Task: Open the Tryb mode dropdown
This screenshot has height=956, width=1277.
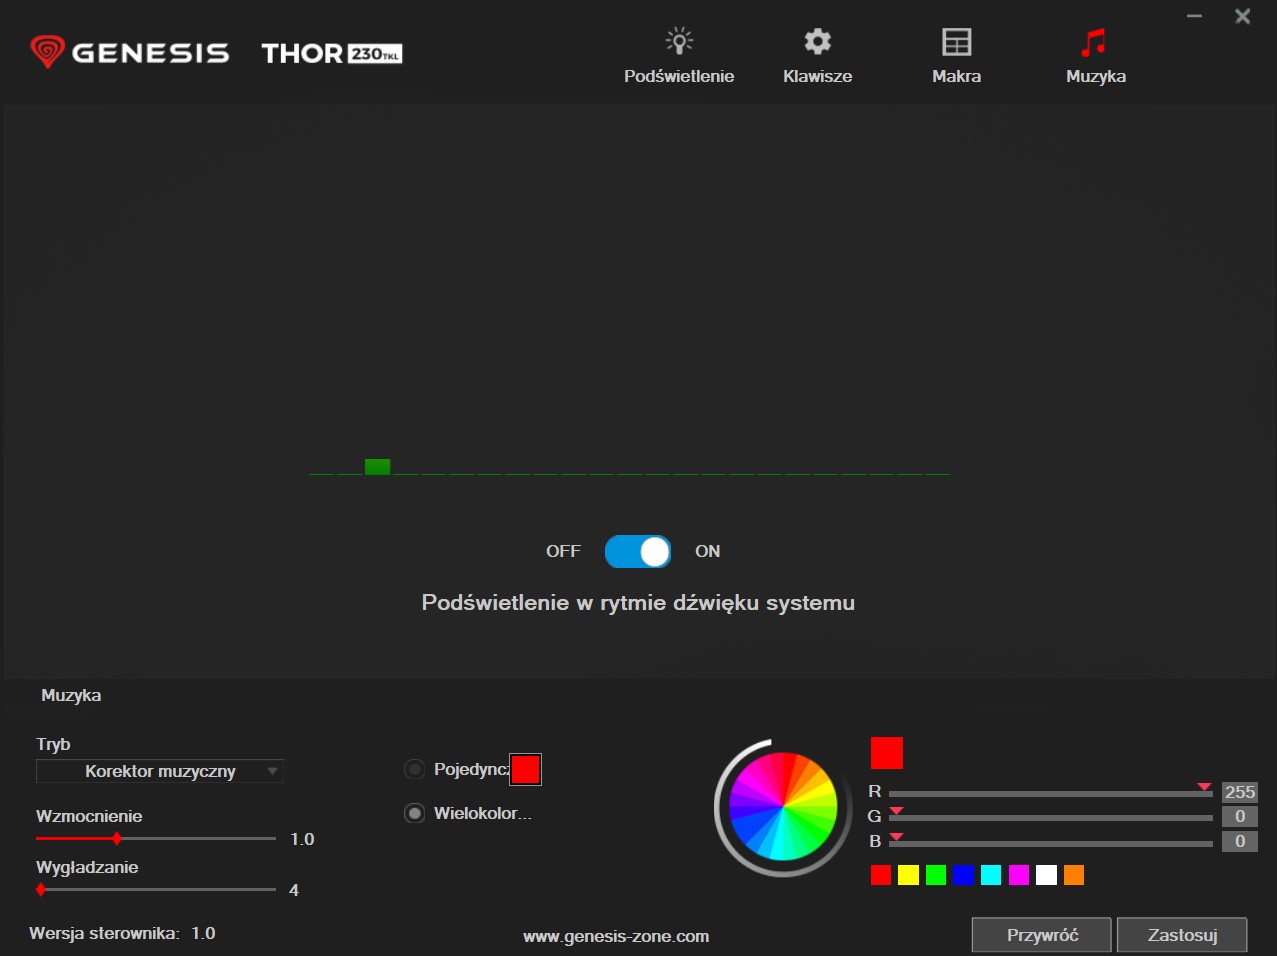Action: pos(160,771)
